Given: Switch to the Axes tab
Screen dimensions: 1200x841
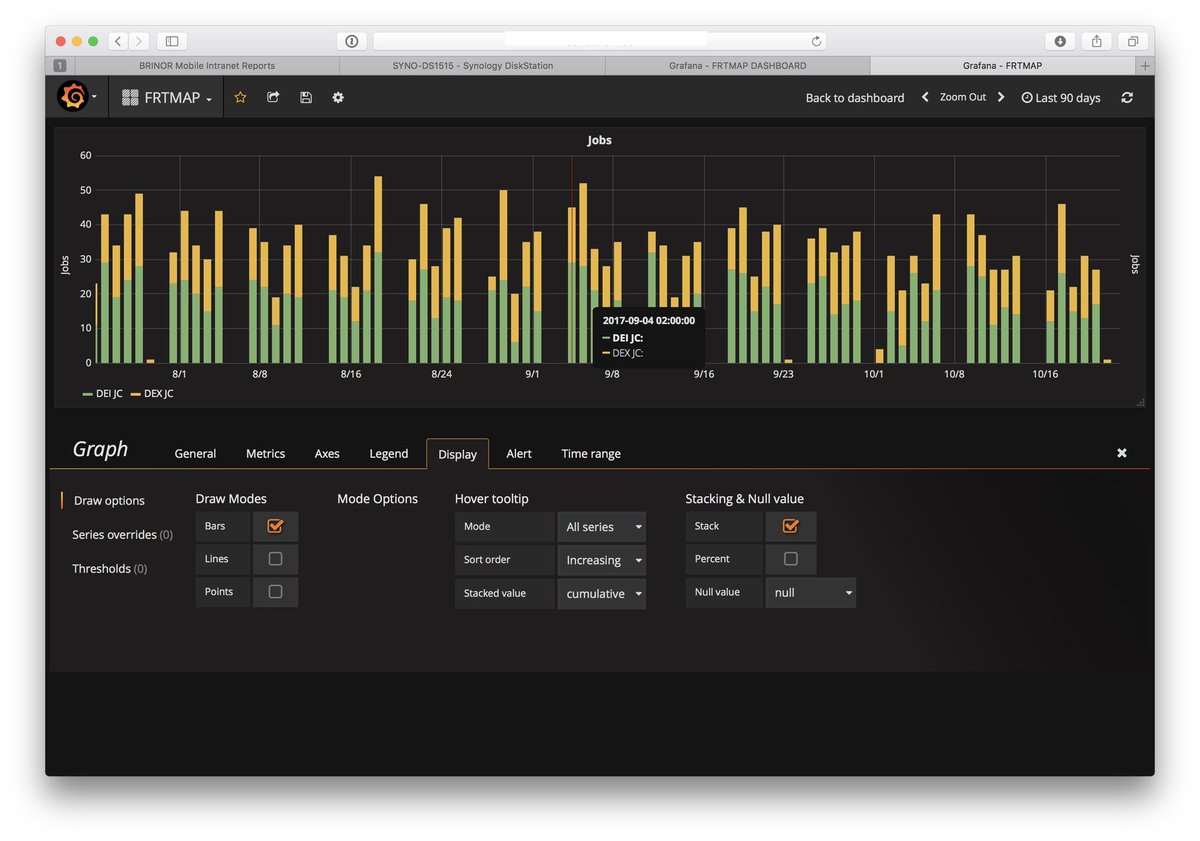Looking at the screenshot, I should [x=327, y=453].
